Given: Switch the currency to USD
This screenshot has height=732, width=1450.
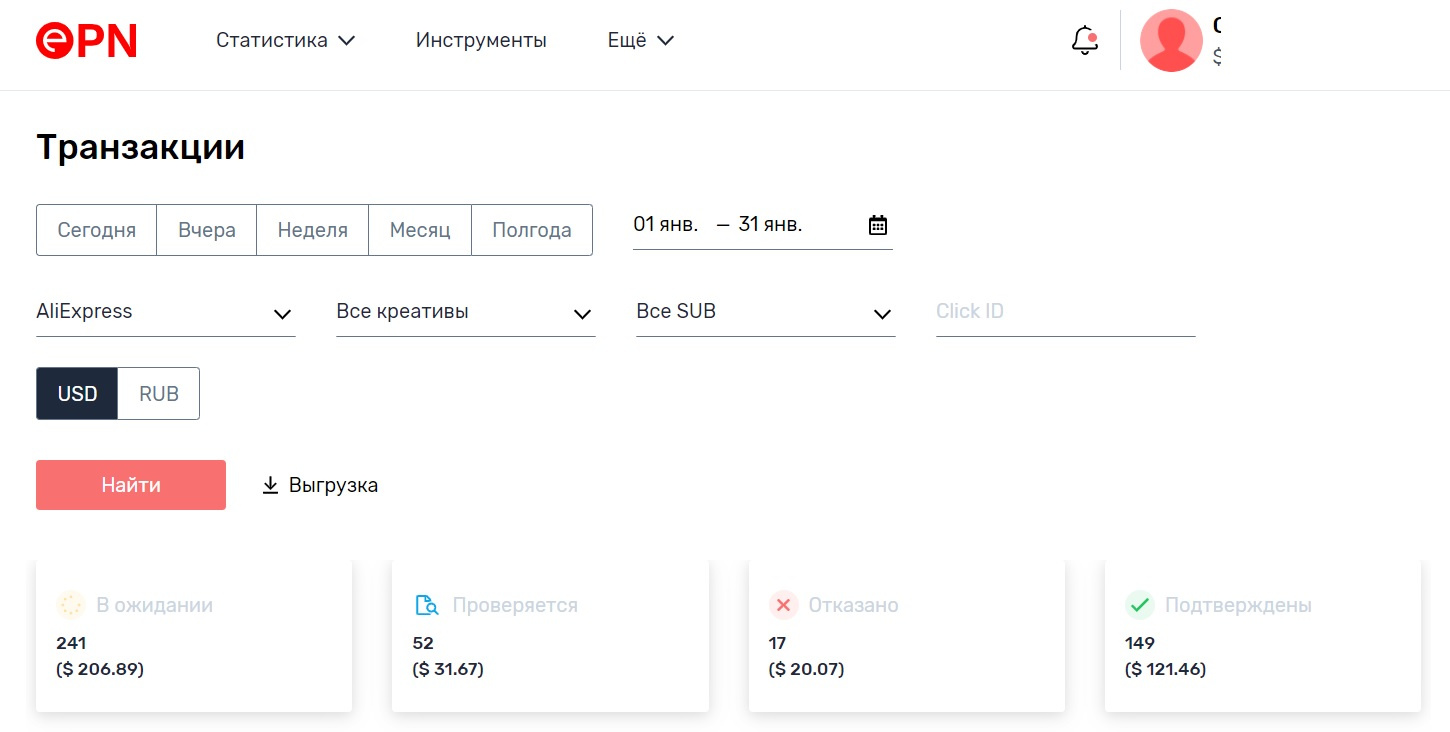Looking at the screenshot, I should tap(77, 393).
